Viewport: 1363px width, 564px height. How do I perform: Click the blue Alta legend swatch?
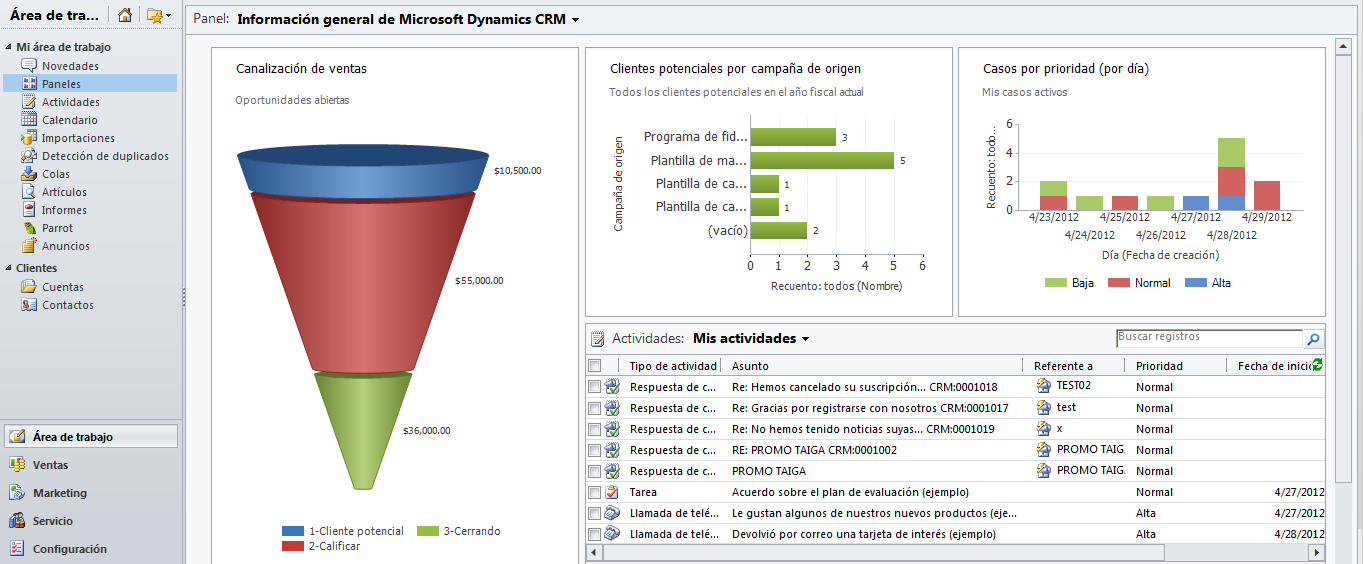click(x=1195, y=283)
